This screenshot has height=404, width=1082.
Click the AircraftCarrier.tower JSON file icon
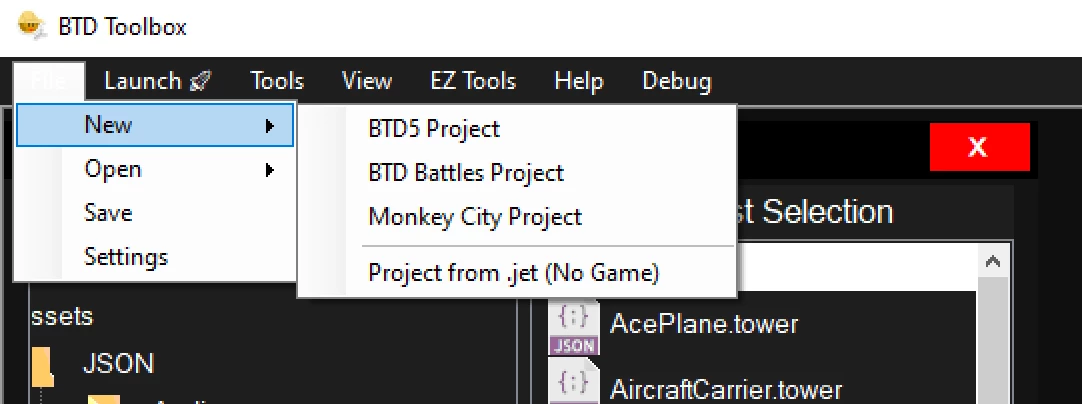coord(573,382)
